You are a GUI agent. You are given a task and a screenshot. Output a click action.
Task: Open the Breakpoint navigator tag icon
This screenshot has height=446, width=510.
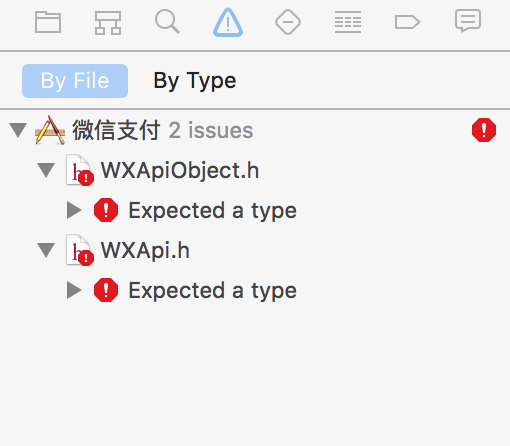coord(407,22)
